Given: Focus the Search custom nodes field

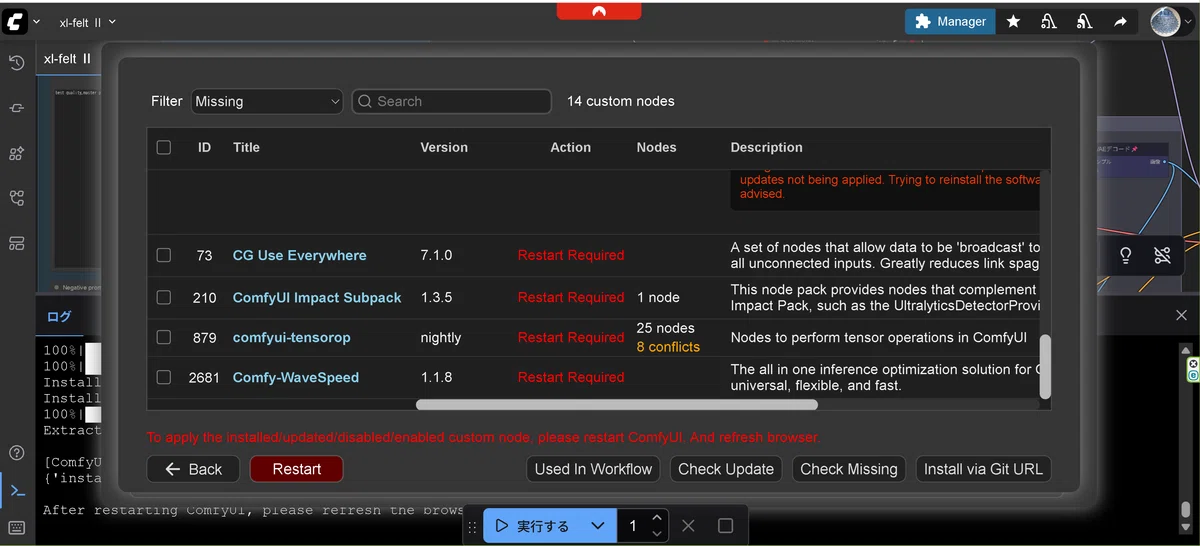Looking at the screenshot, I should (x=451, y=101).
